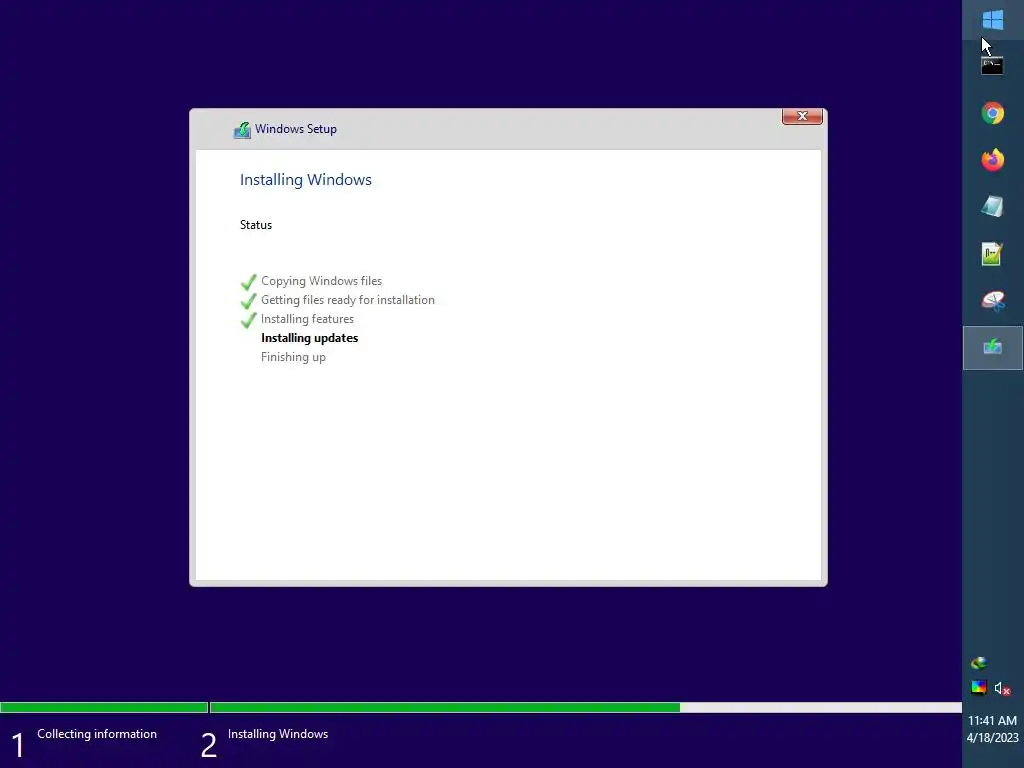Viewport: 1024px width, 768px height.
Task: Open the light blue notepad taskbar icon
Action: (993, 206)
